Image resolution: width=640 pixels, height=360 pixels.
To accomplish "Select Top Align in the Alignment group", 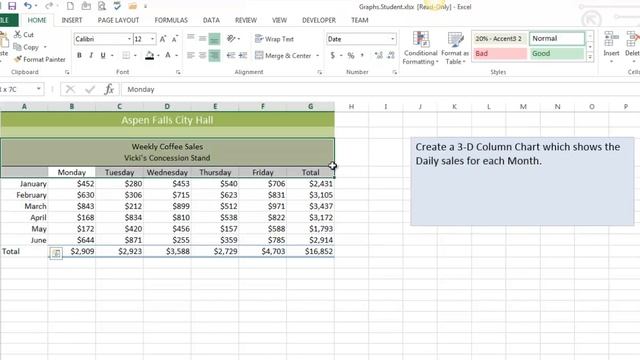I will tap(191, 38).
